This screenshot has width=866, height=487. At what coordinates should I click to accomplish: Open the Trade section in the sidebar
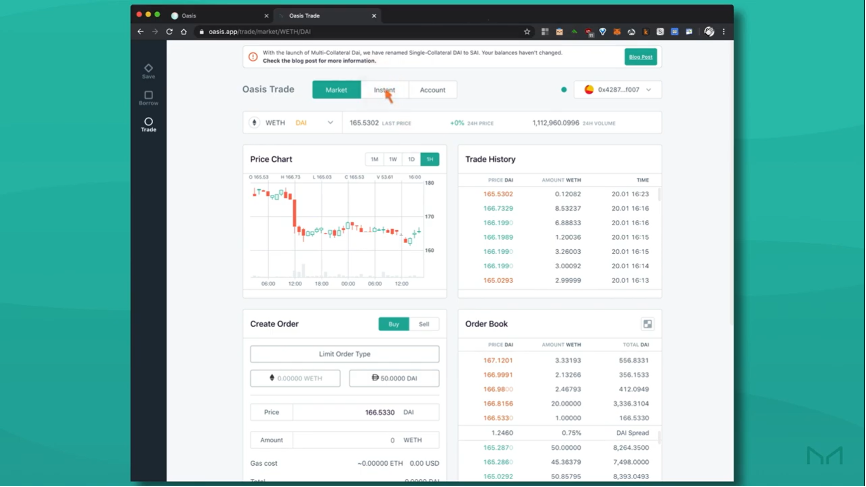[x=149, y=124]
